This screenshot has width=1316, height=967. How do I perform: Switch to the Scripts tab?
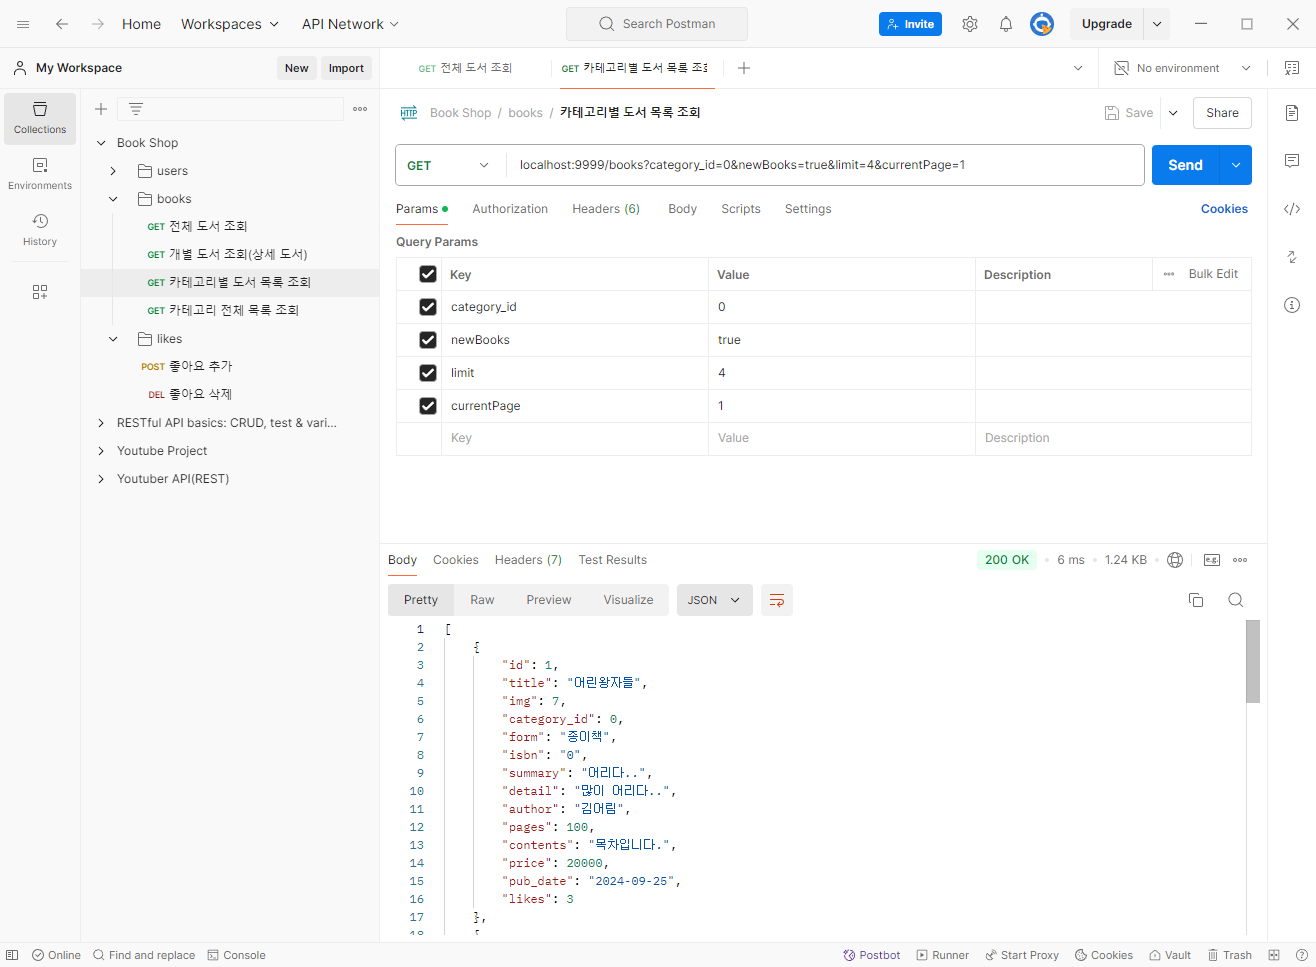(x=741, y=209)
